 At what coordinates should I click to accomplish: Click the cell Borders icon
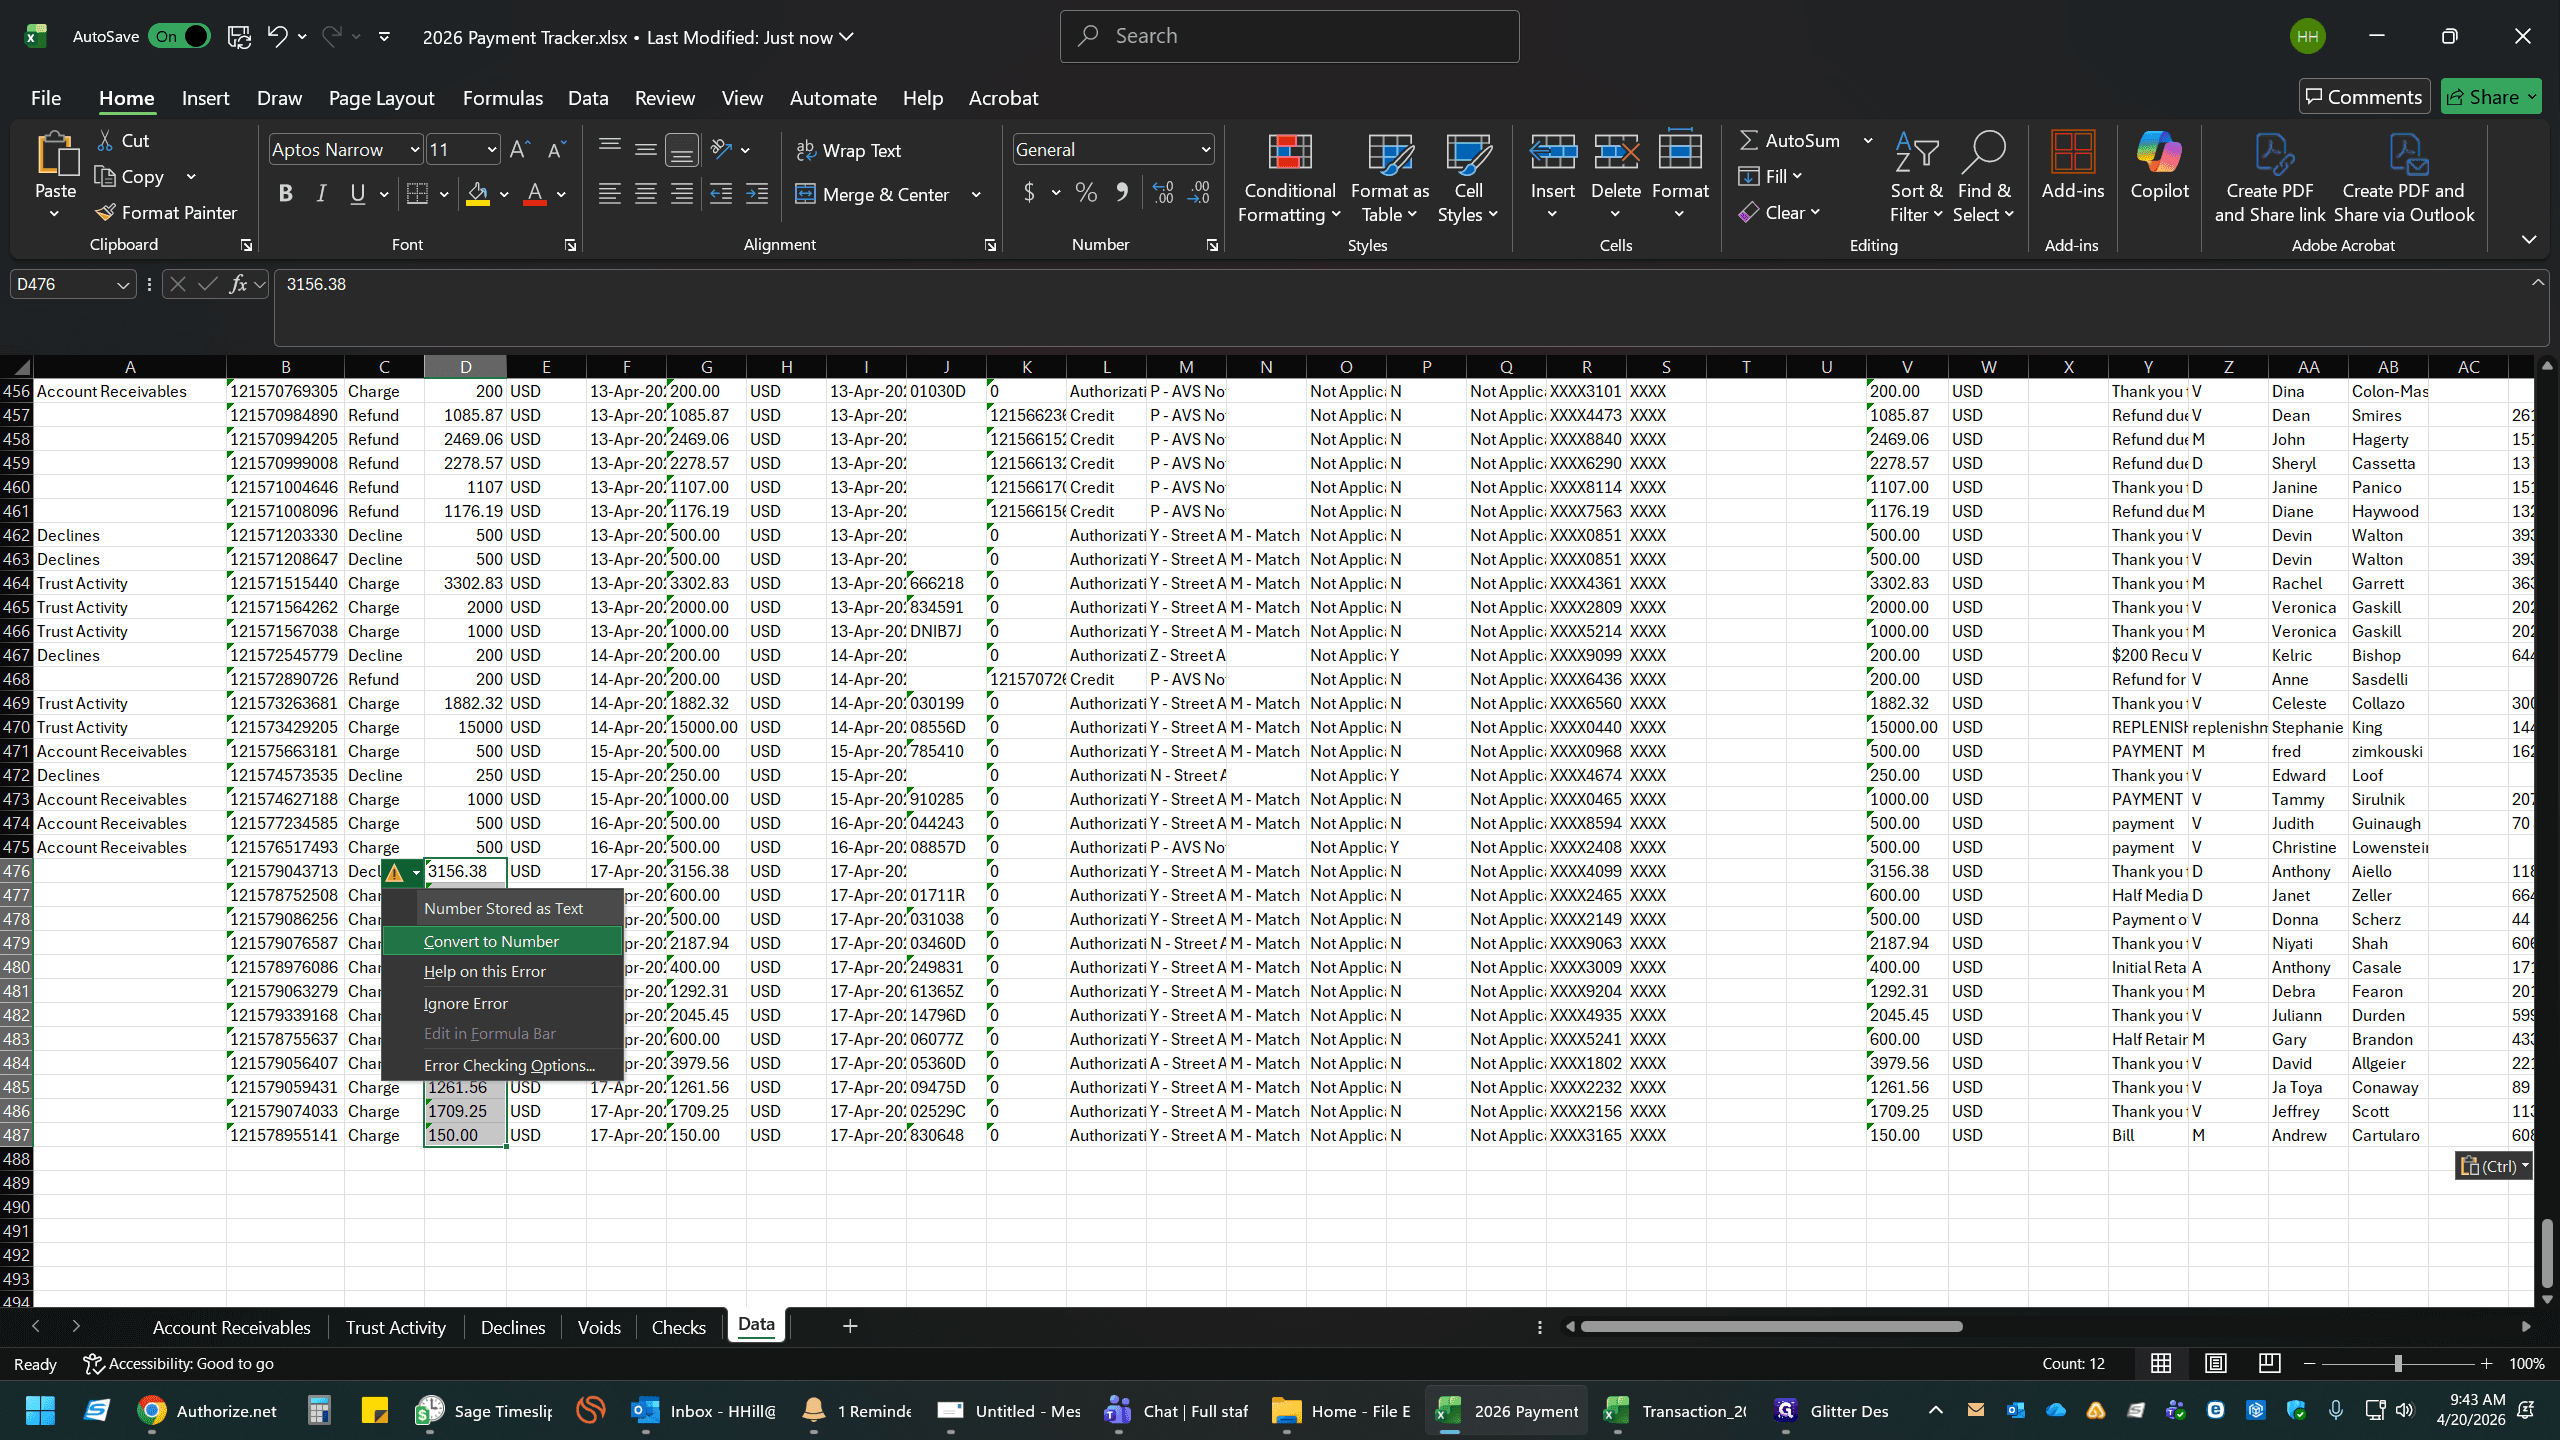[418, 194]
